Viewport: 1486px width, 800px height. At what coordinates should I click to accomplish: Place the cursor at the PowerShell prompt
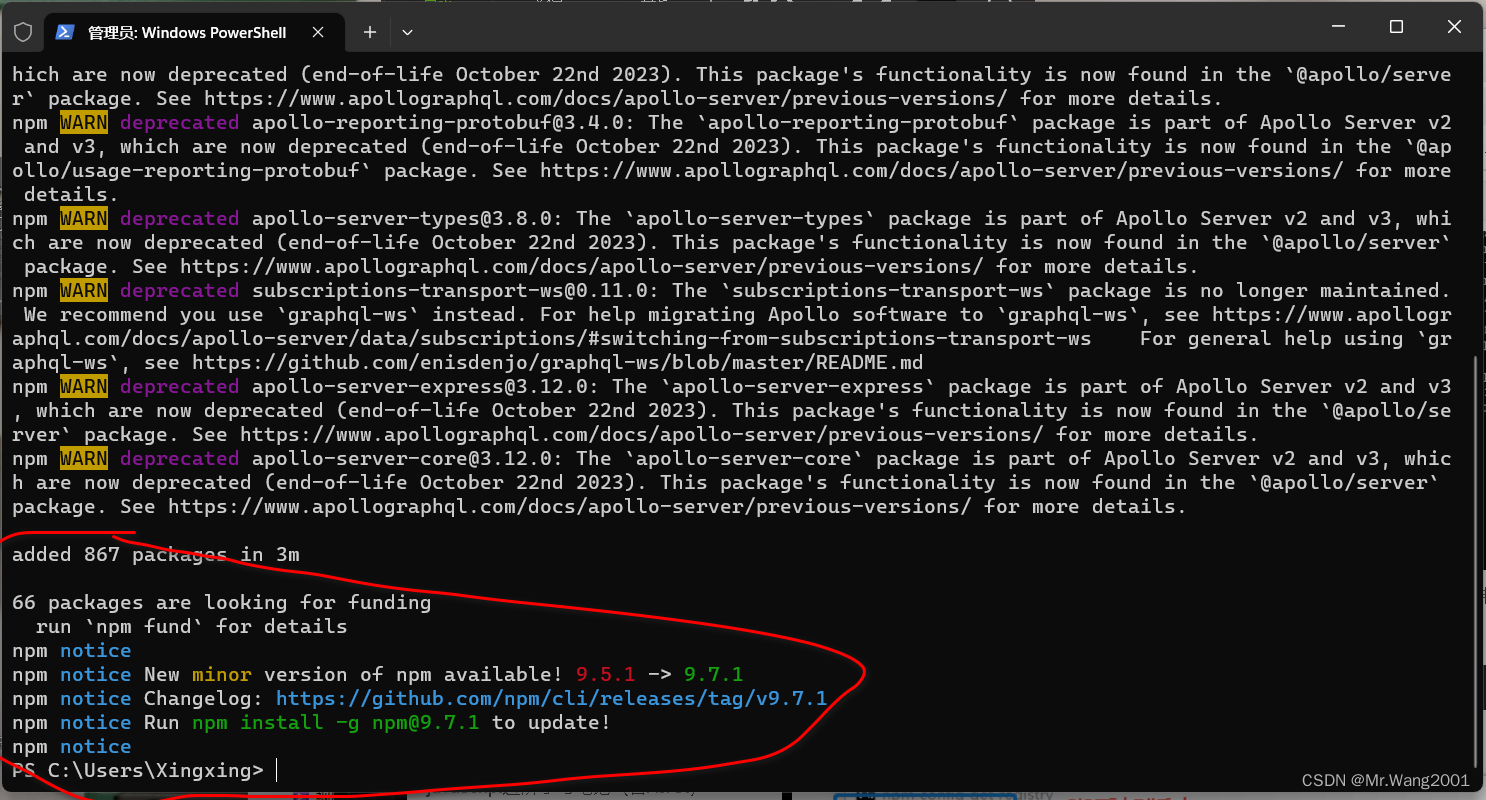(x=277, y=770)
